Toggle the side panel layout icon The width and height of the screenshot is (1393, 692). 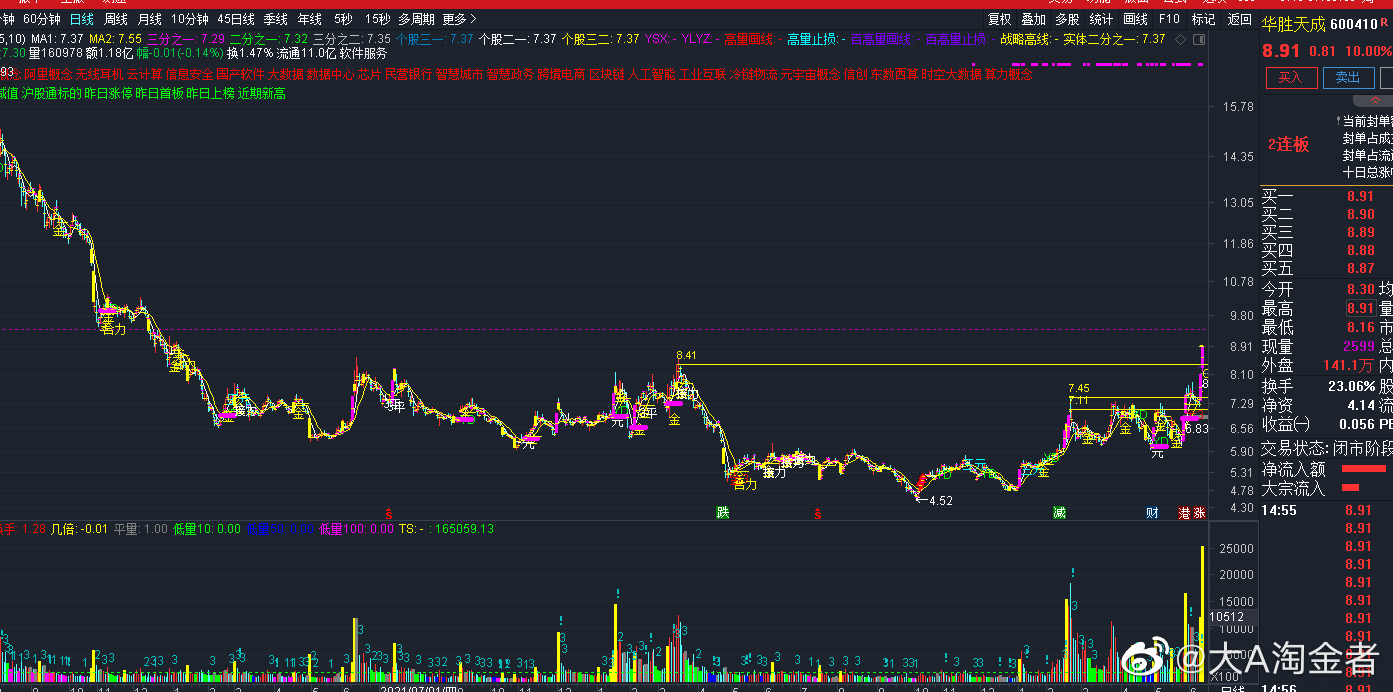tap(1197, 39)
